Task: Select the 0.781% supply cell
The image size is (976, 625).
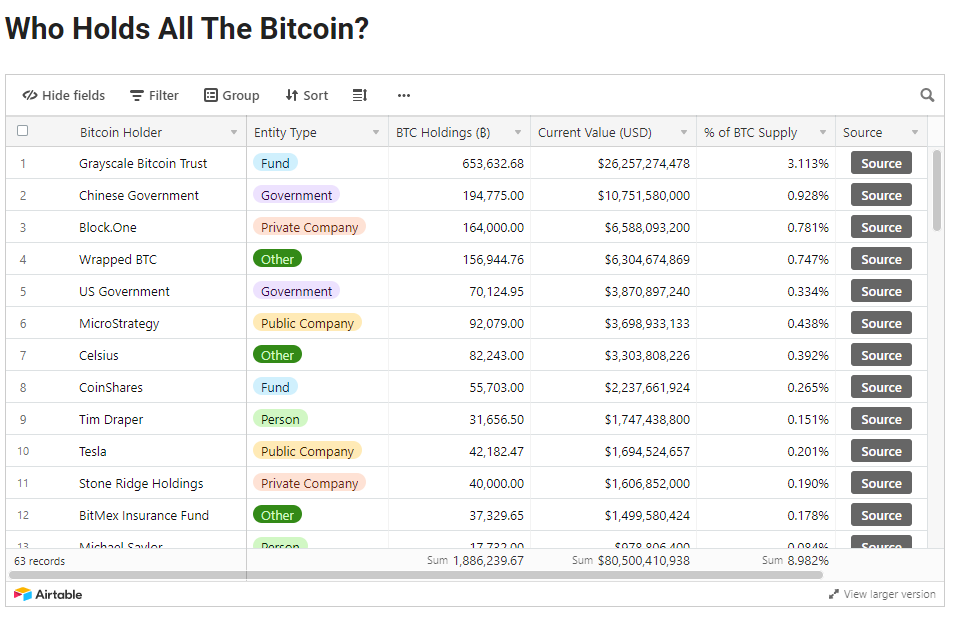Action: [766, 227]
